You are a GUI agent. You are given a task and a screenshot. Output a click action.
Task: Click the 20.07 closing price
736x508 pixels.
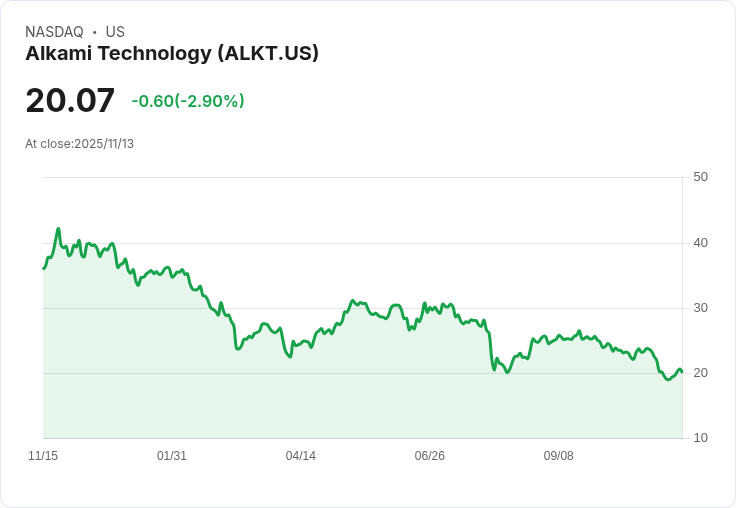[x=70, y=100]
